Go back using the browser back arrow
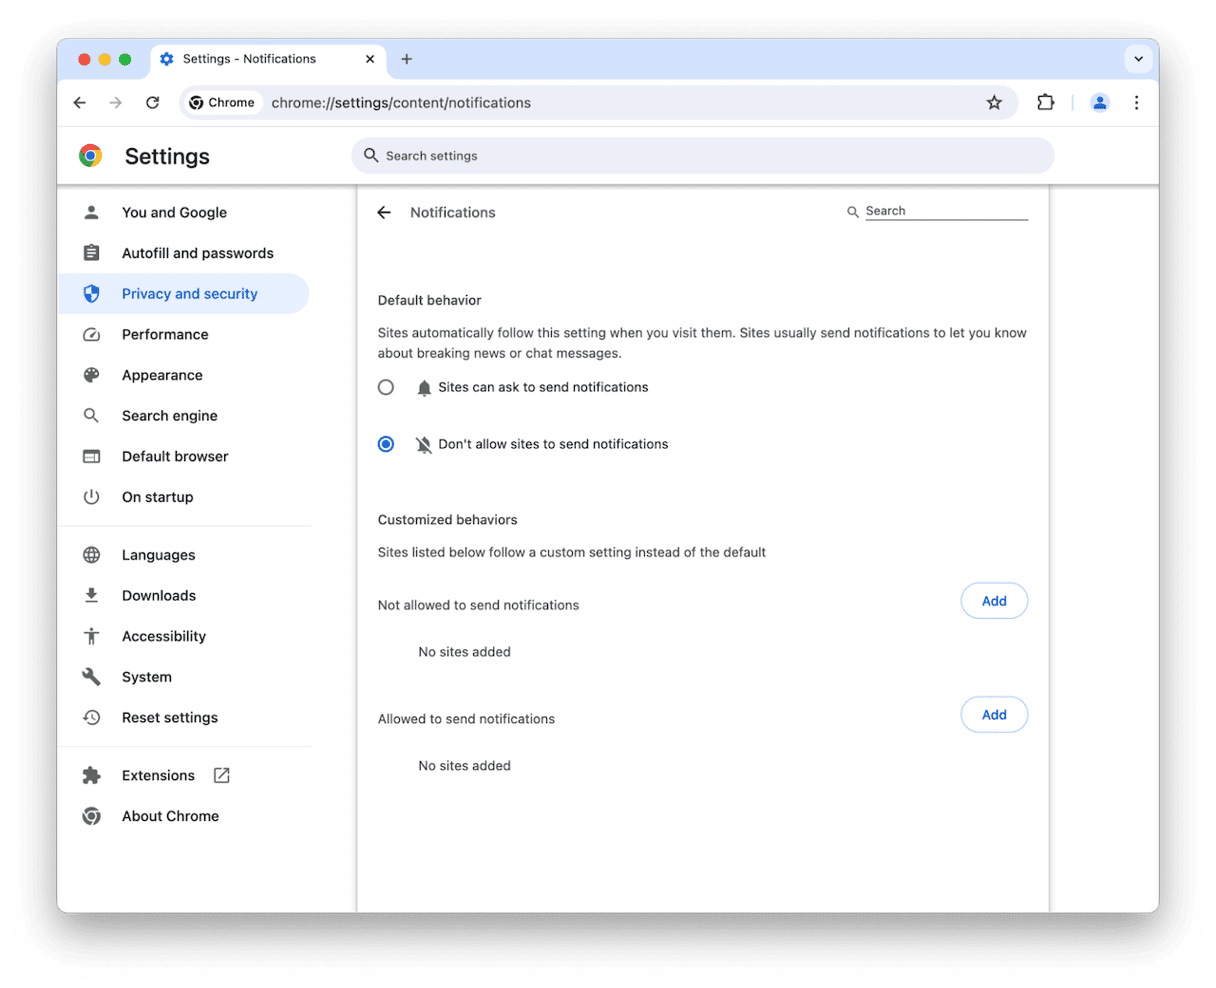Viewport: 1216px width, 988px height. [x=80, y=103]
